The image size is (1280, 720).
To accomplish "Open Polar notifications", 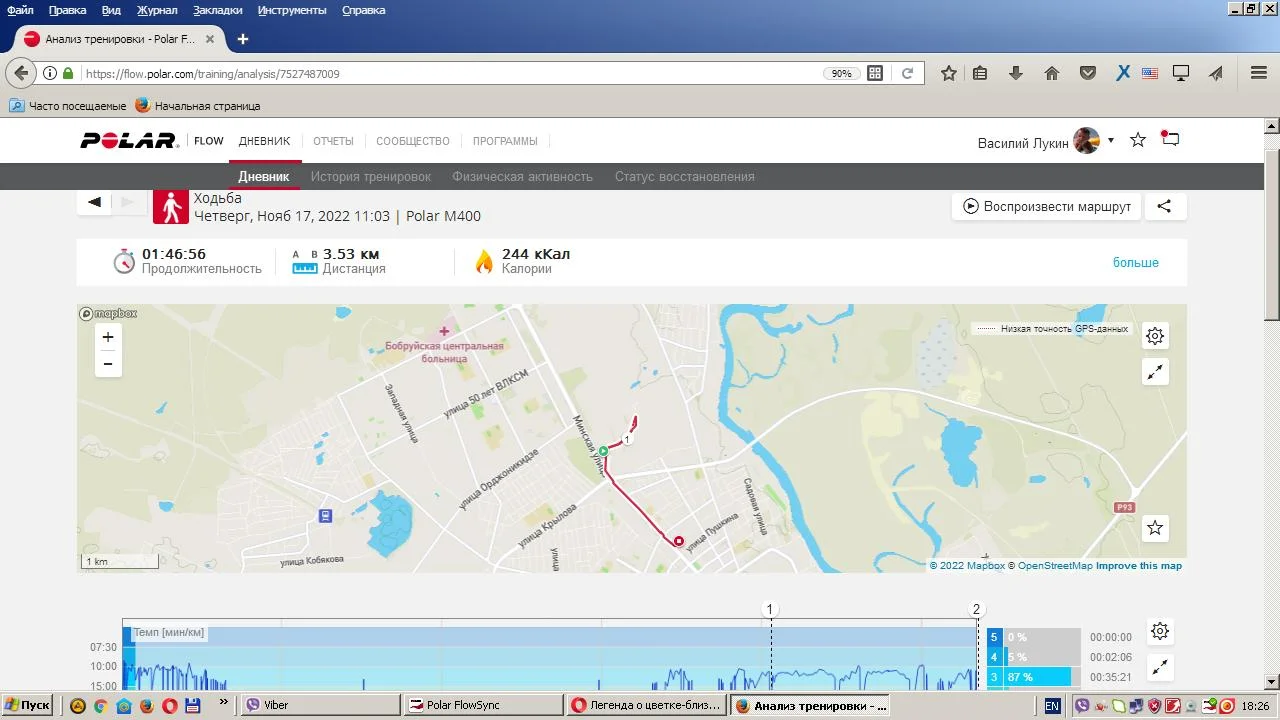I will point(1170,139).
